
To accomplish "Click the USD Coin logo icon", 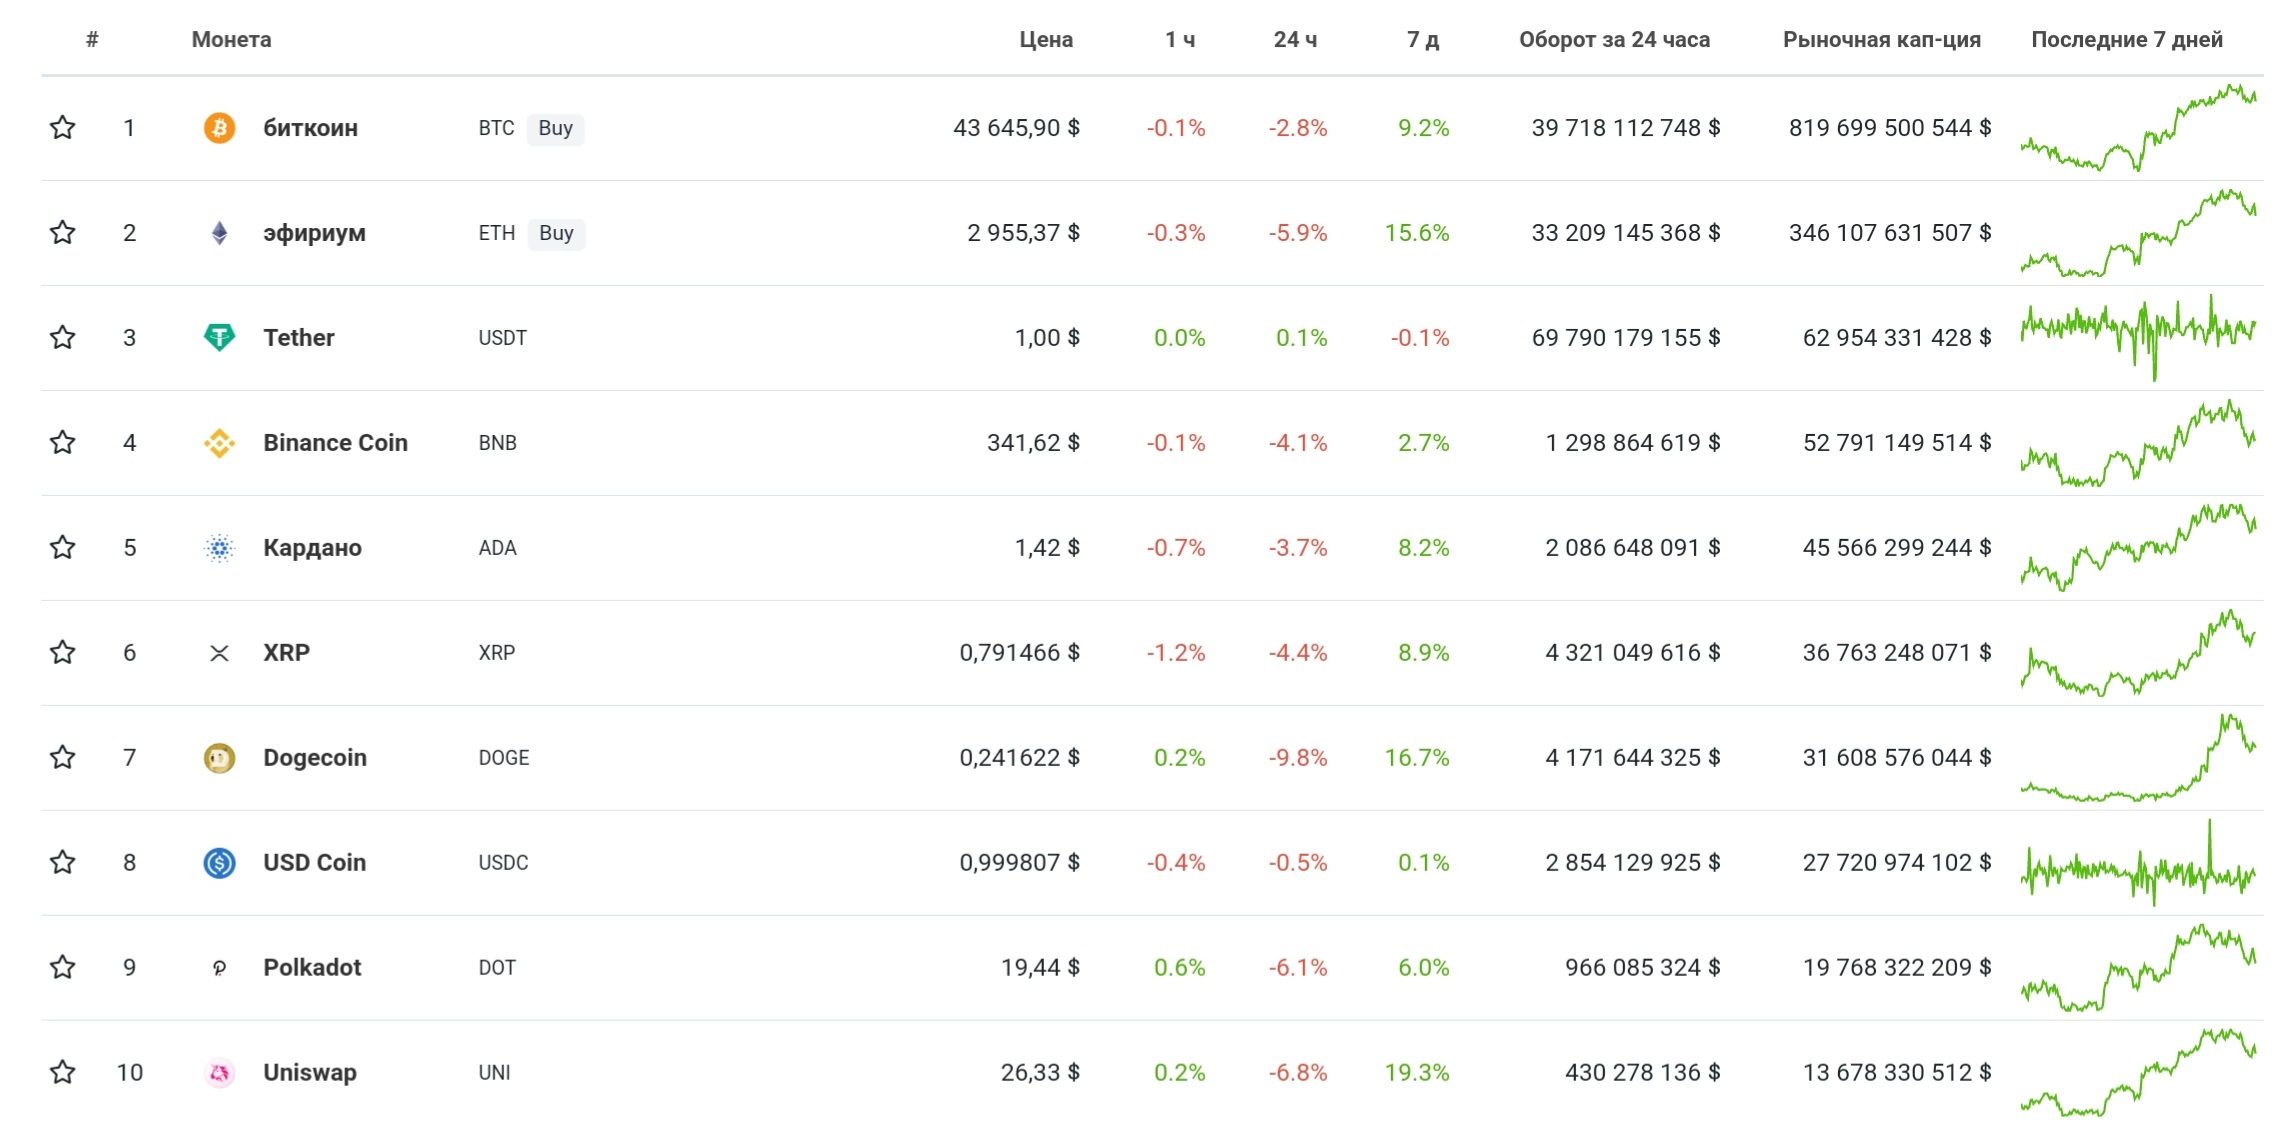I will coord(219,863).
